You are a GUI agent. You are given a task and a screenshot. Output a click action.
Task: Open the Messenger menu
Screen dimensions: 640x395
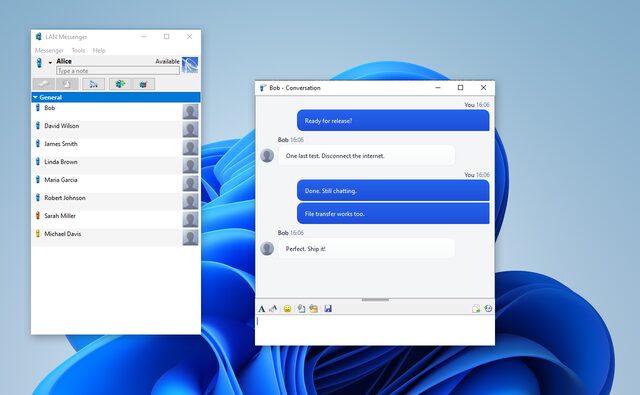pyautogui.click(x=49, y=50)
